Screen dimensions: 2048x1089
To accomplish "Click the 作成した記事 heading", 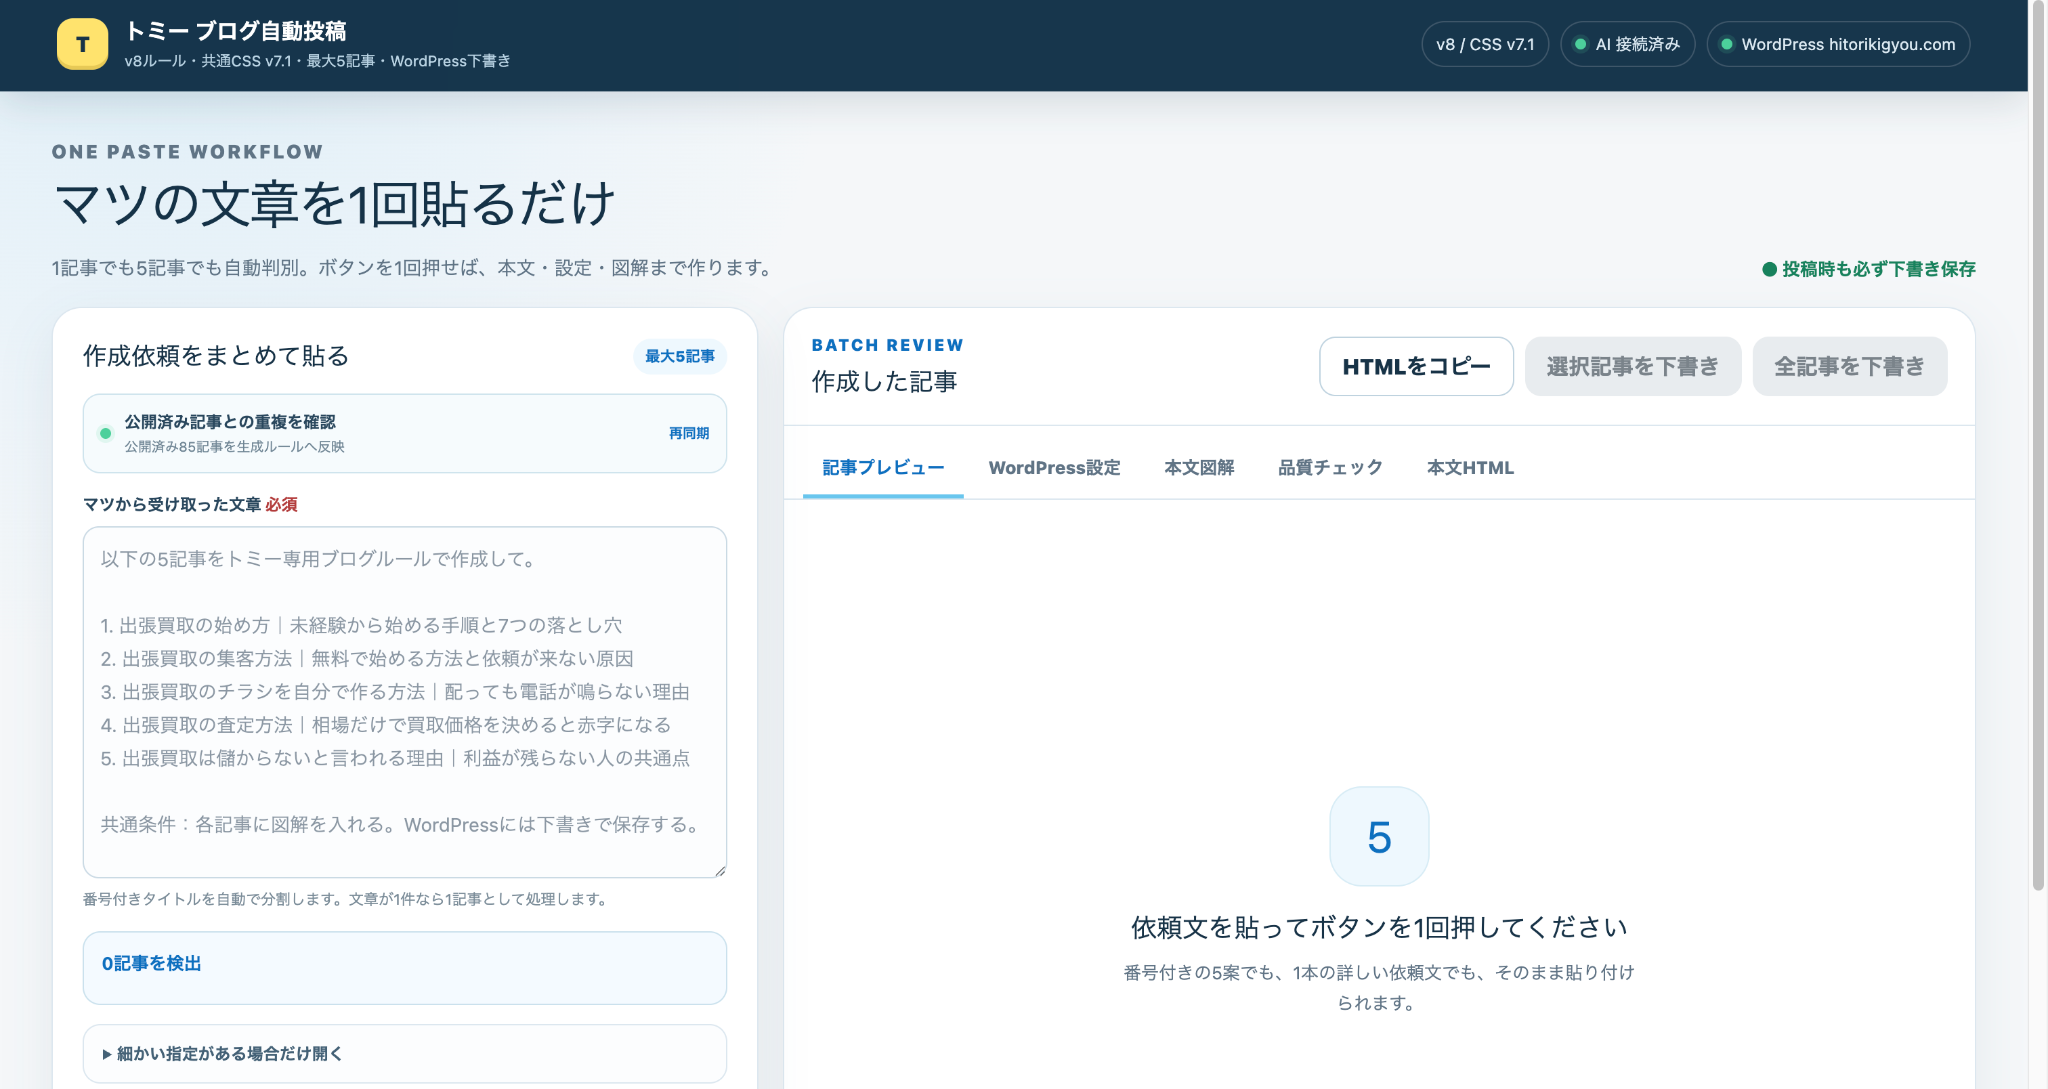I will 884,381.
